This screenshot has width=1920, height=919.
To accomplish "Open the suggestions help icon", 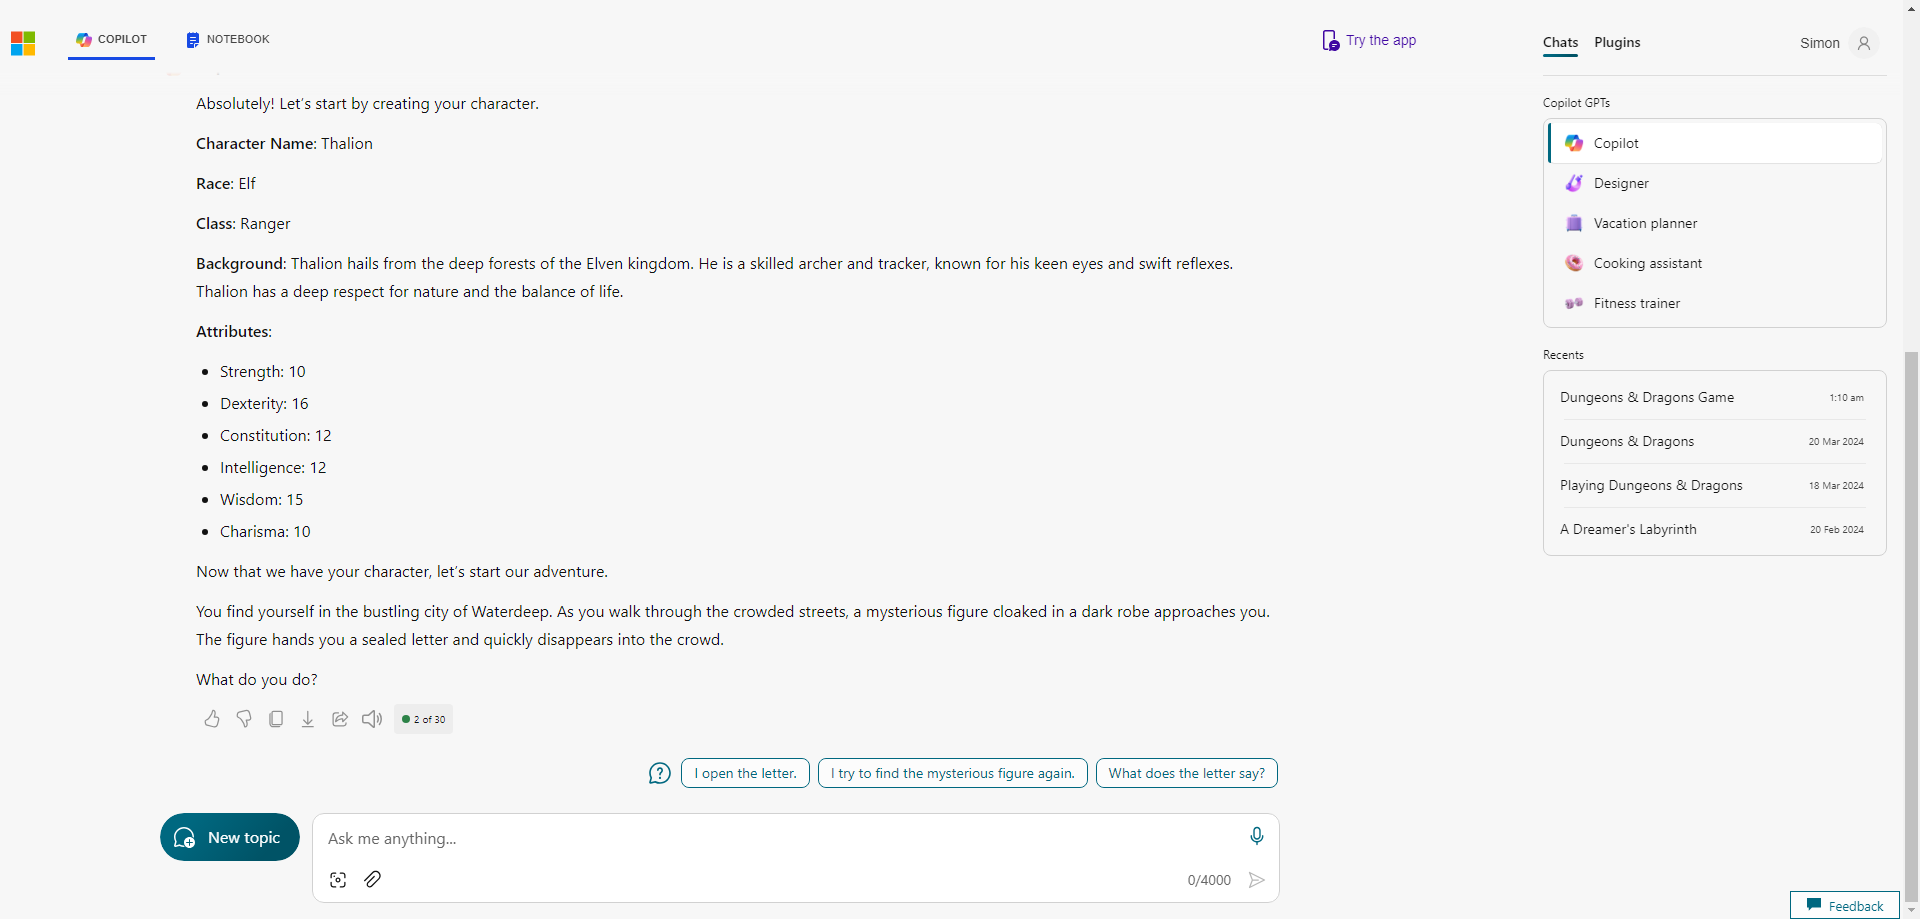I will click(x=660, y=773).
